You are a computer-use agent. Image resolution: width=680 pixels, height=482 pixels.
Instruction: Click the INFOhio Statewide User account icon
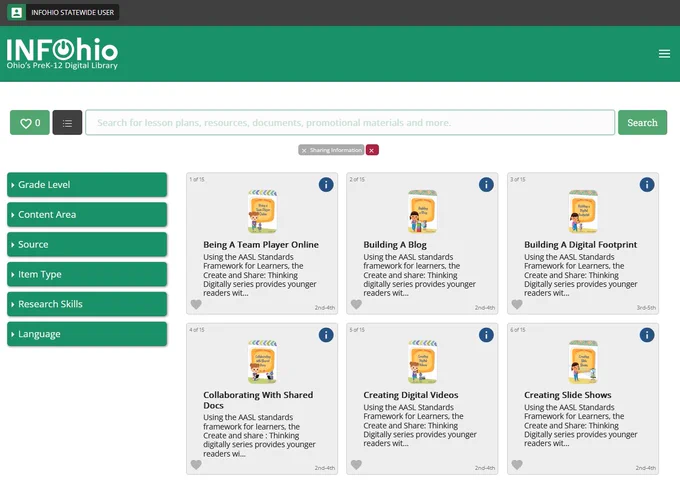[16, 13]
